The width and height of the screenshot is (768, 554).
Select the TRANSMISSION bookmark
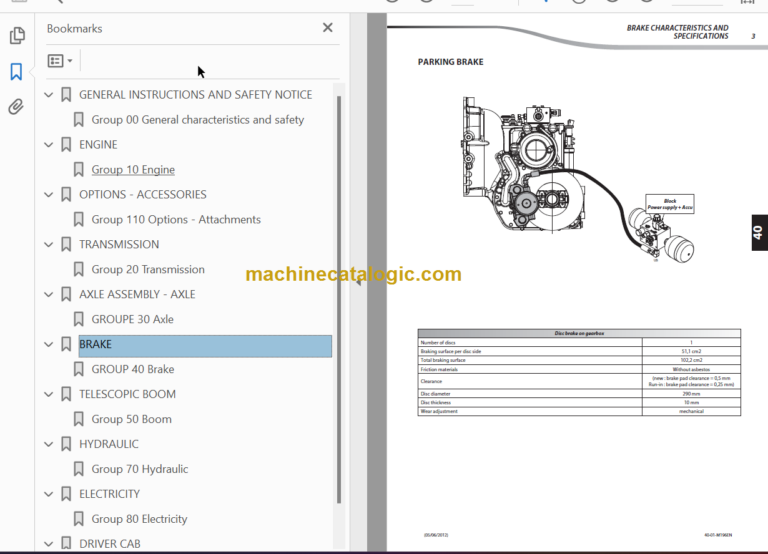coord(119,244)
